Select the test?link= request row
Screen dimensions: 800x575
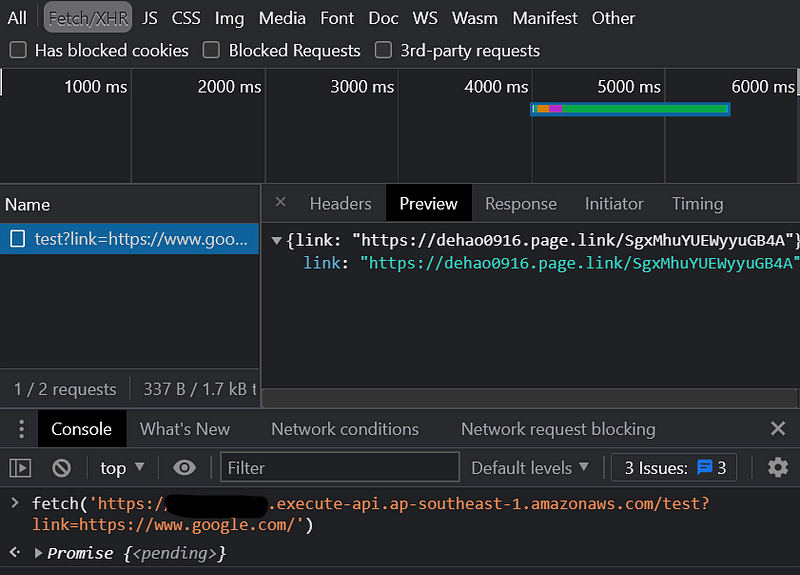click(x=130, y=239)
